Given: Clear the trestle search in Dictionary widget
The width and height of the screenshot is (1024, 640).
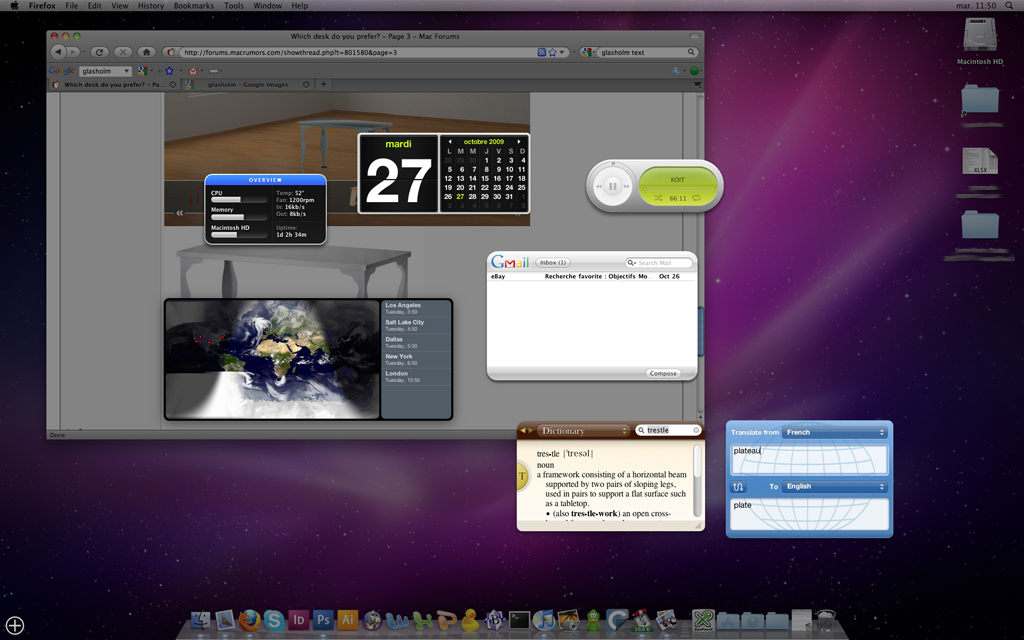Looking at the screenshot, I should 696,430.
